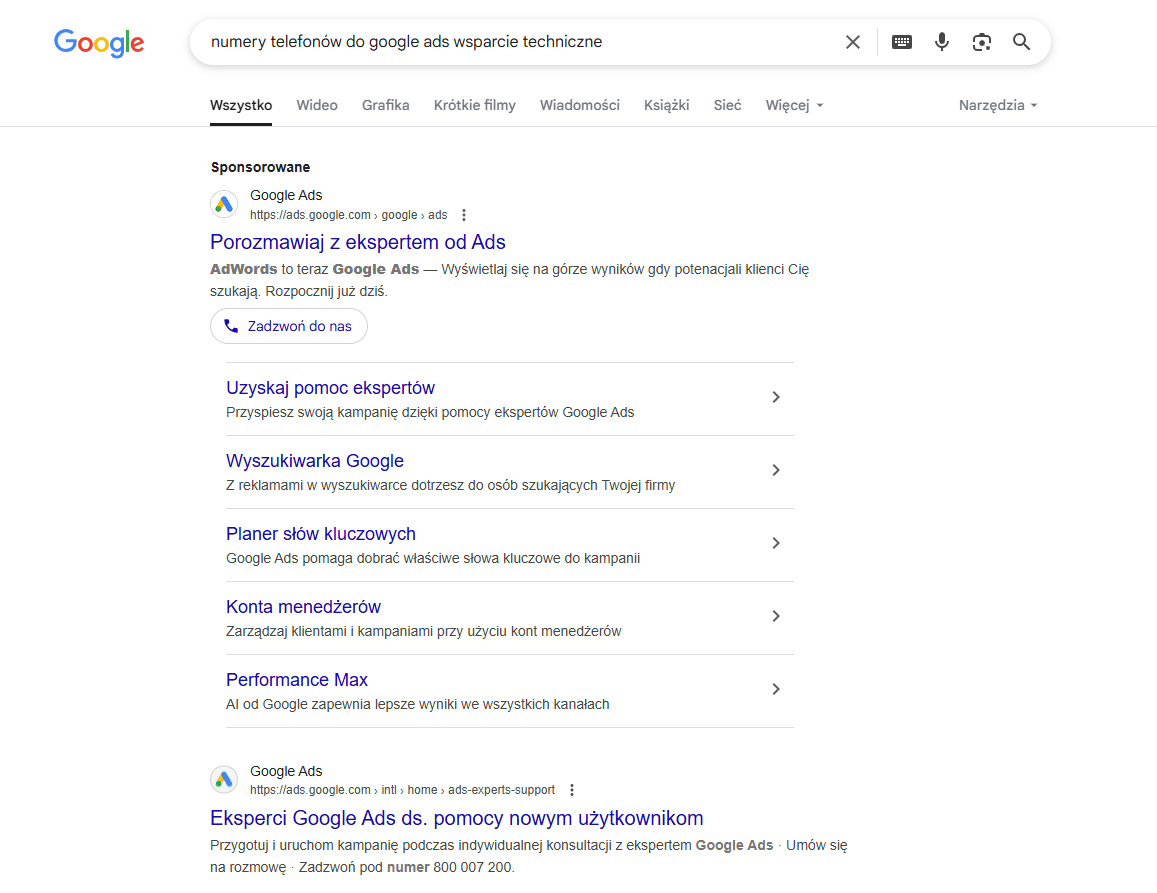1157x893 pixels.
Task: Open the three-dot menu of the first Google Ads result
Action: click(x=463, y=215)
